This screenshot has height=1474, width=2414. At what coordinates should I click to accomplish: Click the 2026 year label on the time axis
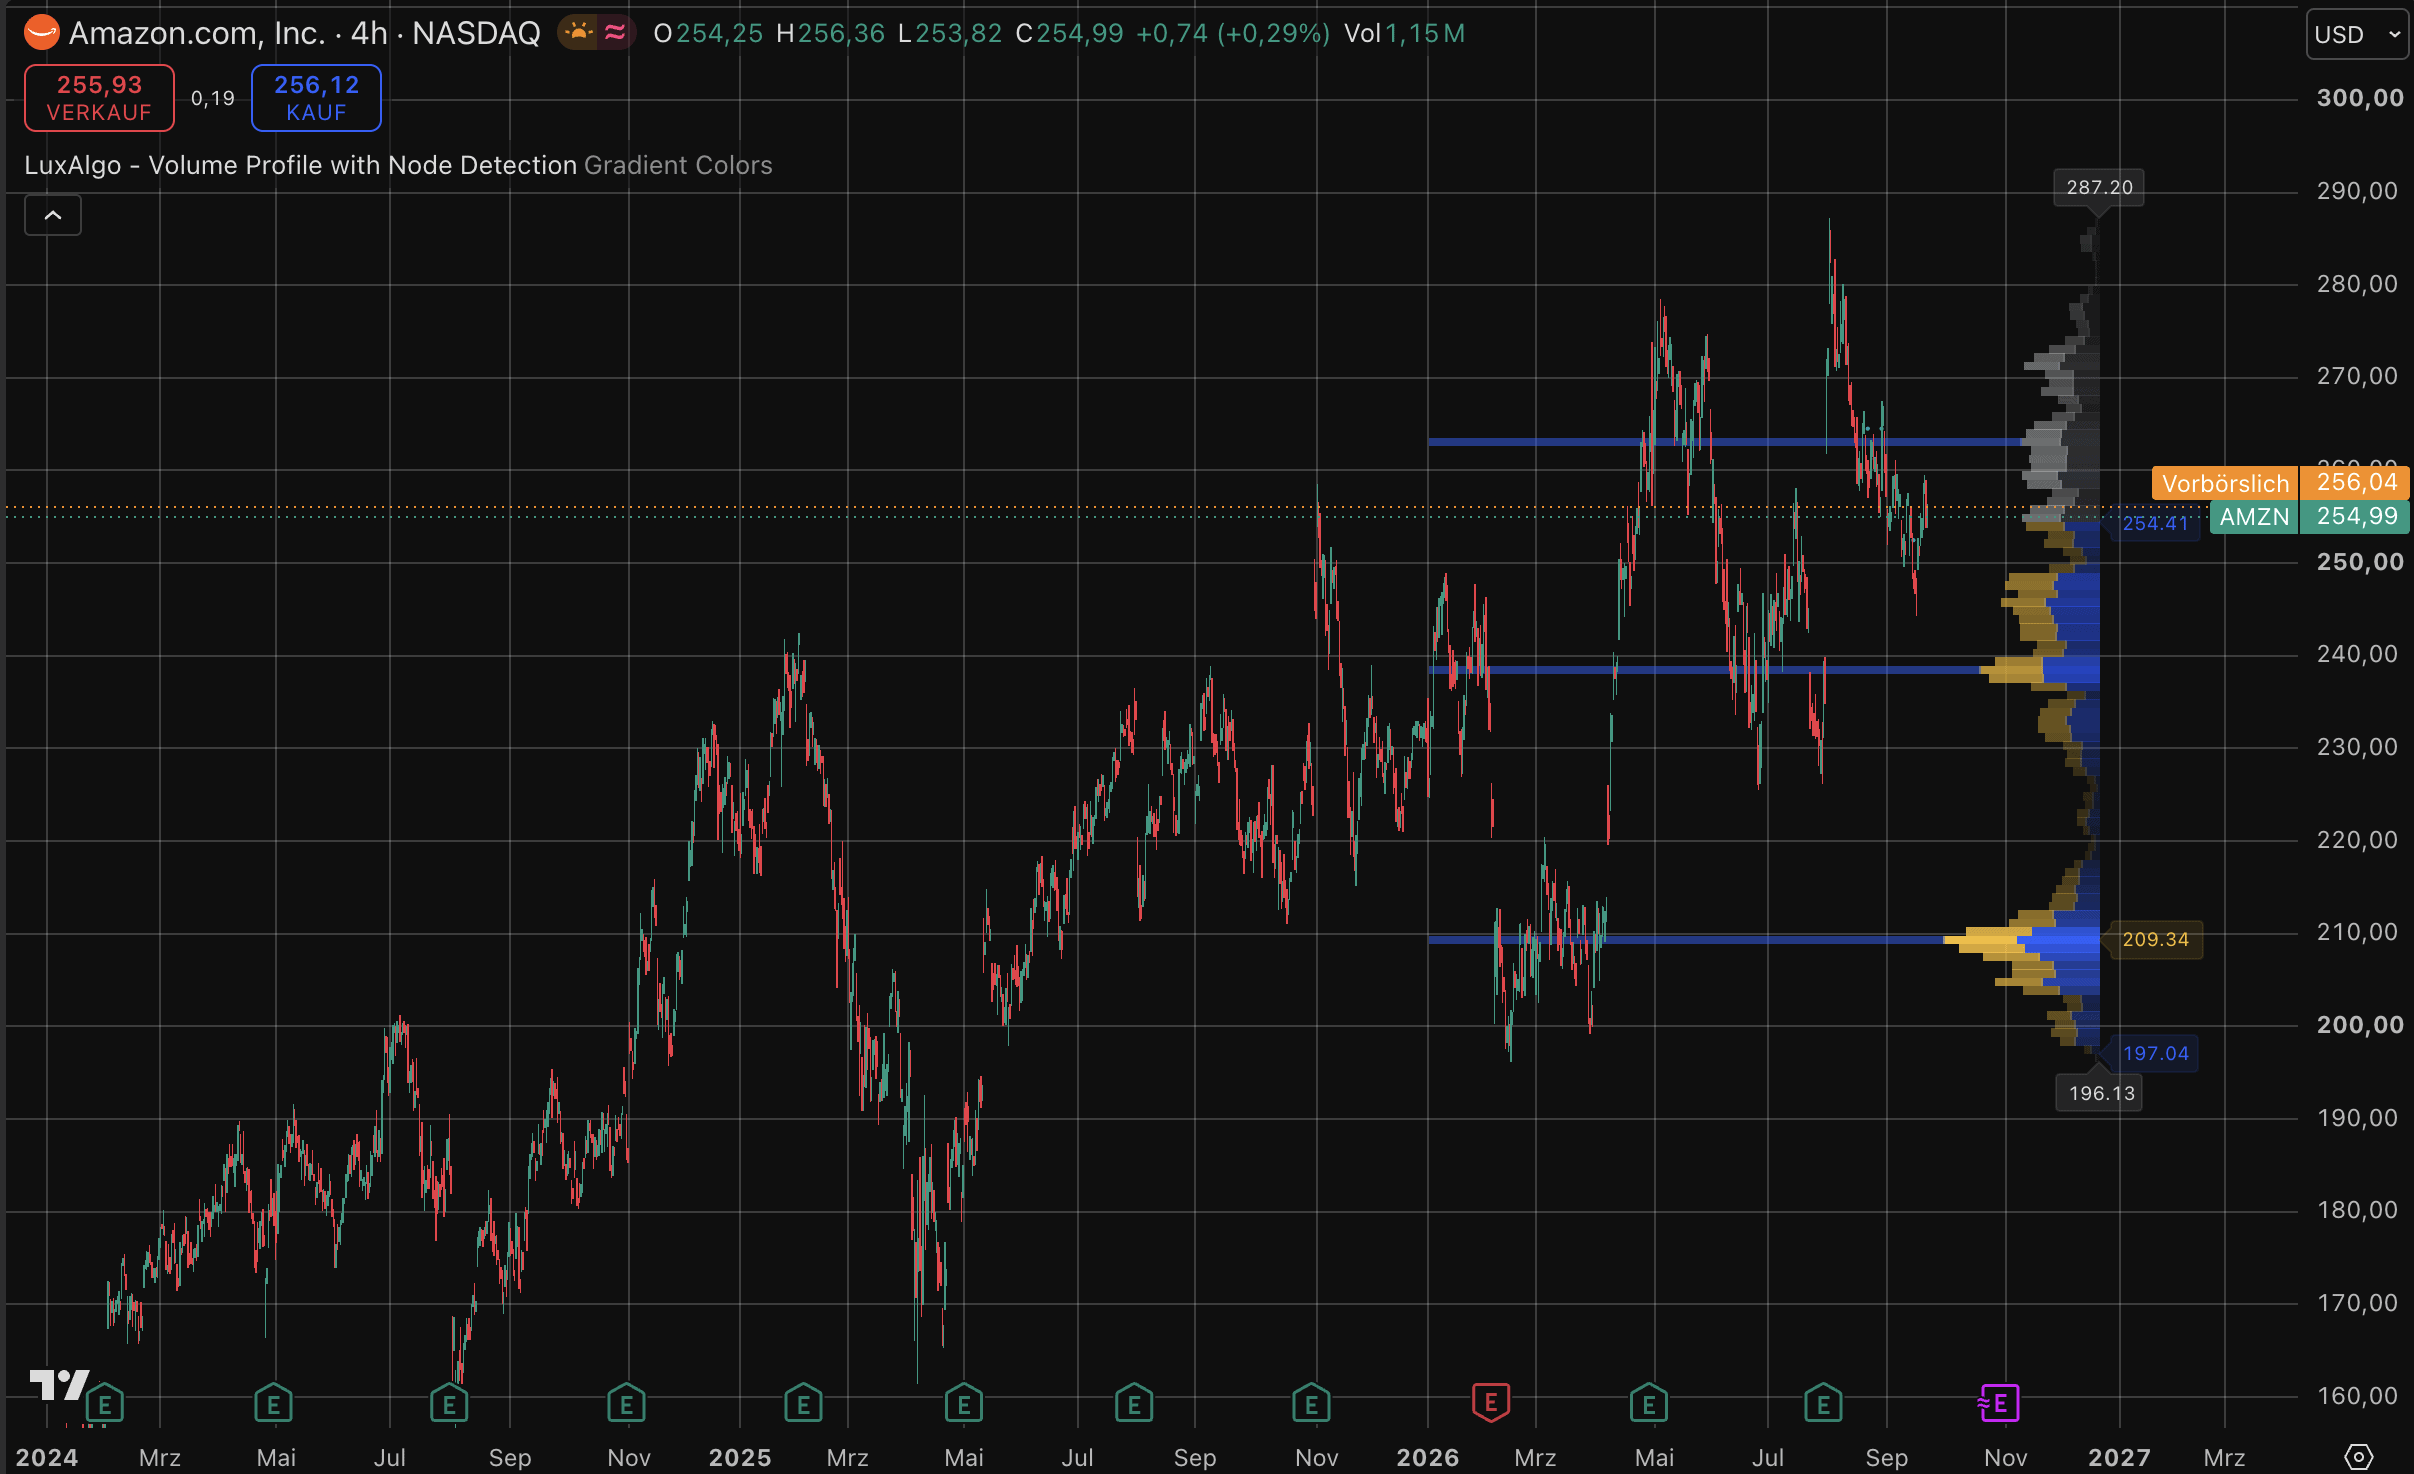(1428, 1457)
